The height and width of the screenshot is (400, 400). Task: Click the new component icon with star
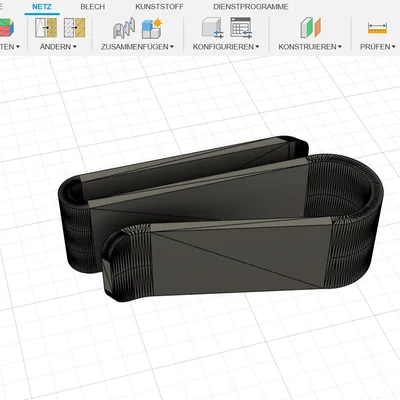(152, 28)
